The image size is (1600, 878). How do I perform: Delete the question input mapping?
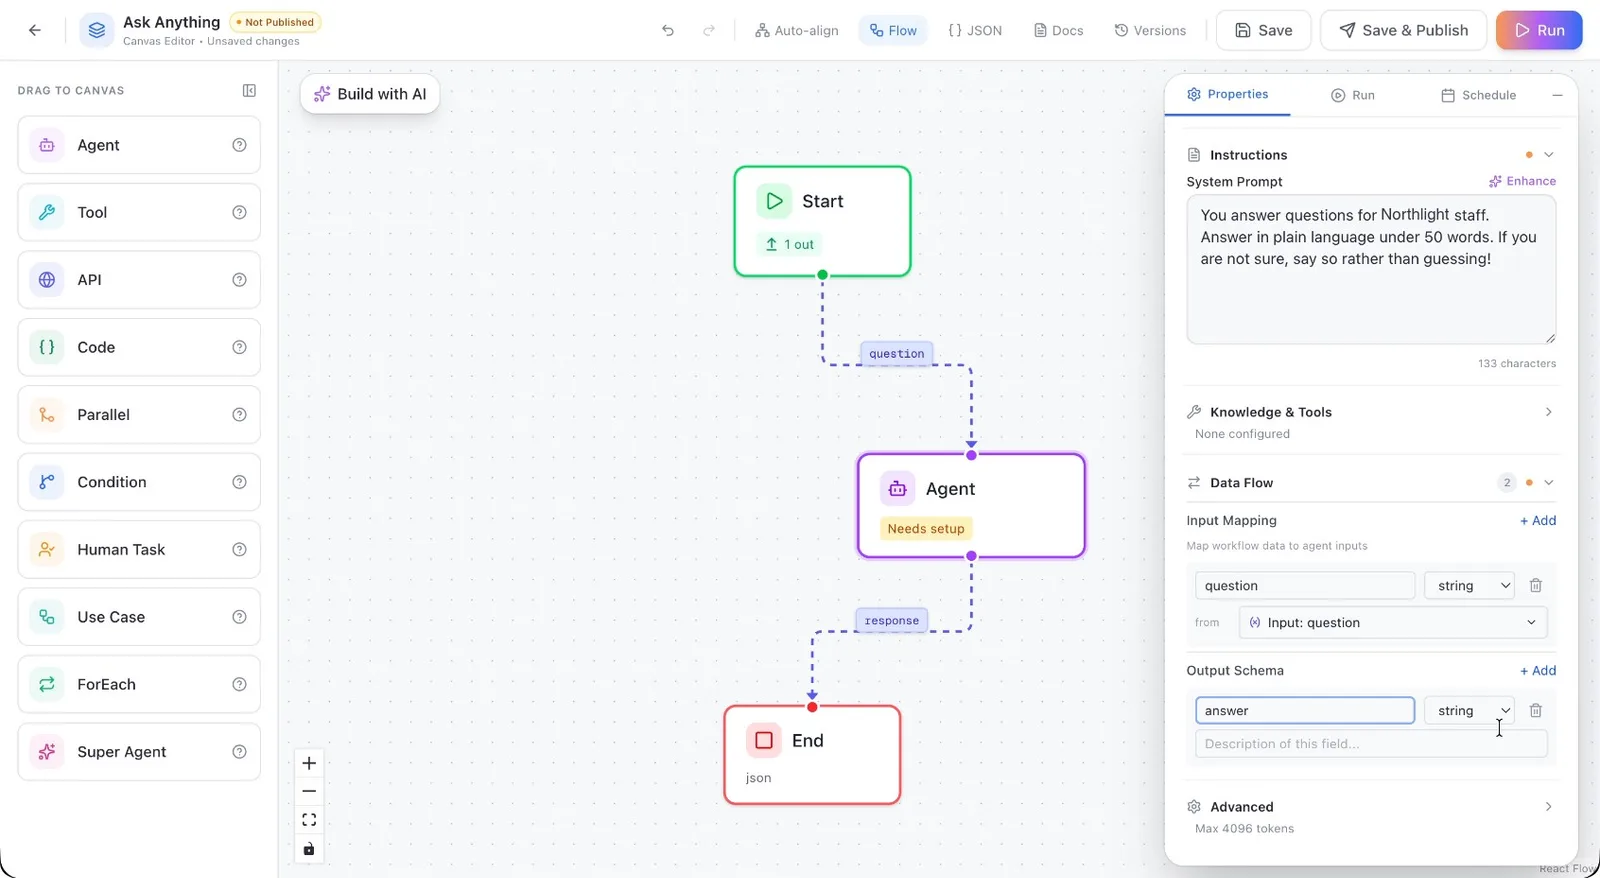1536,585
